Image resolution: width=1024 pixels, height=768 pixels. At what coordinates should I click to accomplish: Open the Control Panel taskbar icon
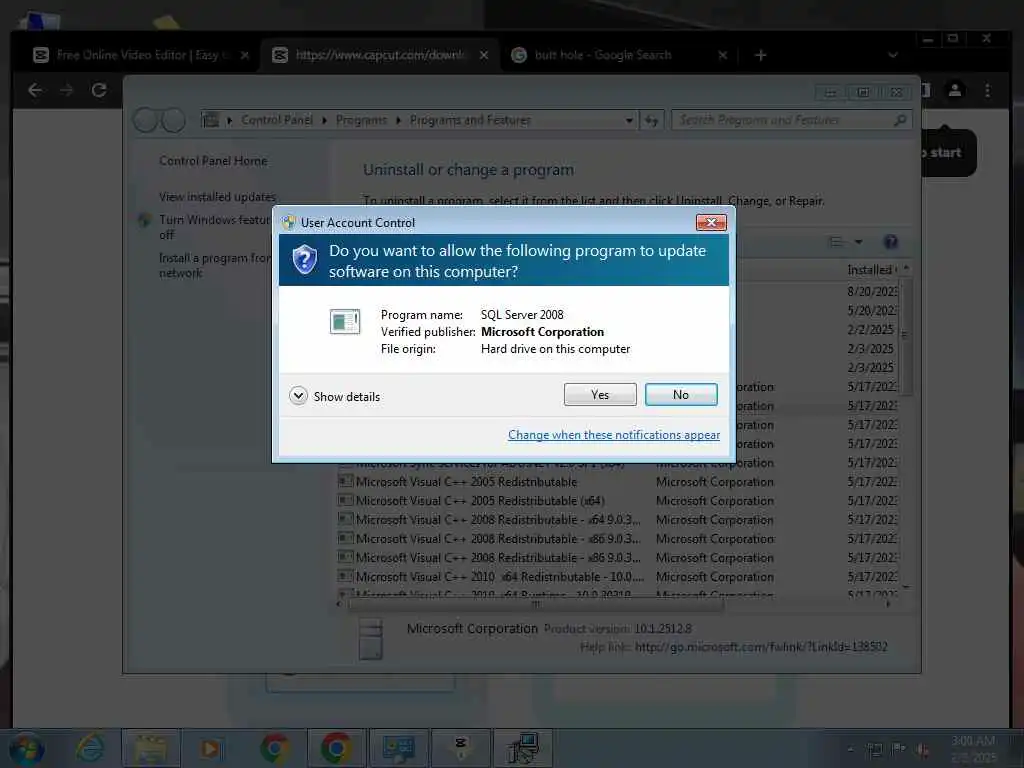(398, 748)
